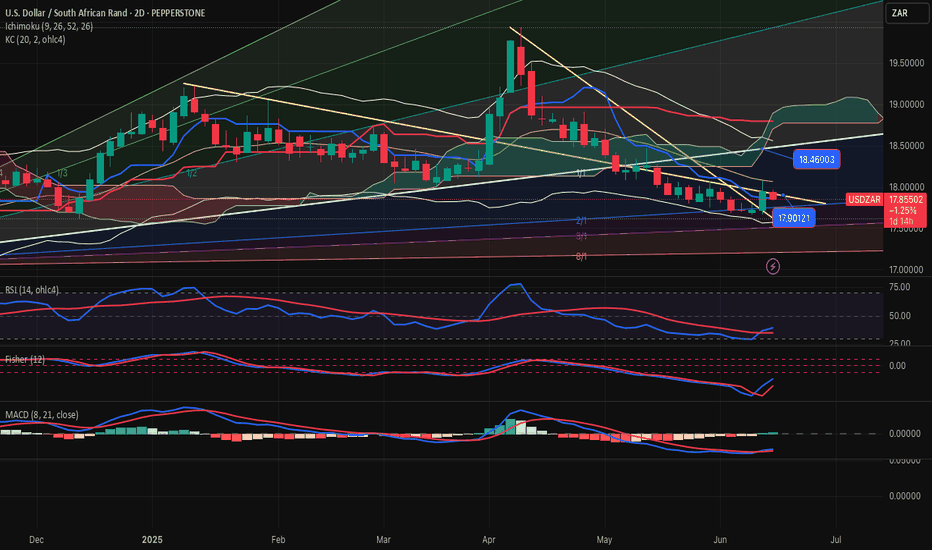Viewport: 932px width, 550px height.
Task: Click the 18.50000 price axis value
Action: click(x=906, y=146)
